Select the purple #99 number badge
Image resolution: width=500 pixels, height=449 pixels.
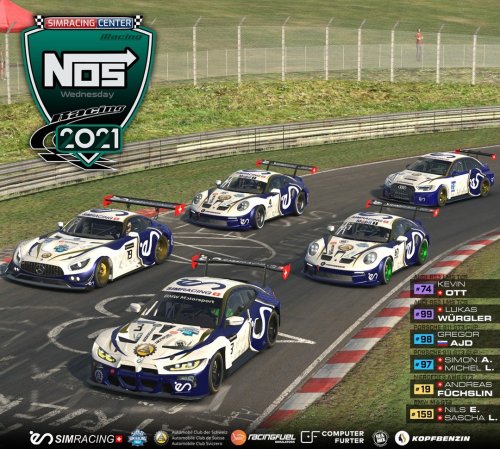pyautogui.click(x=424, y=314)
